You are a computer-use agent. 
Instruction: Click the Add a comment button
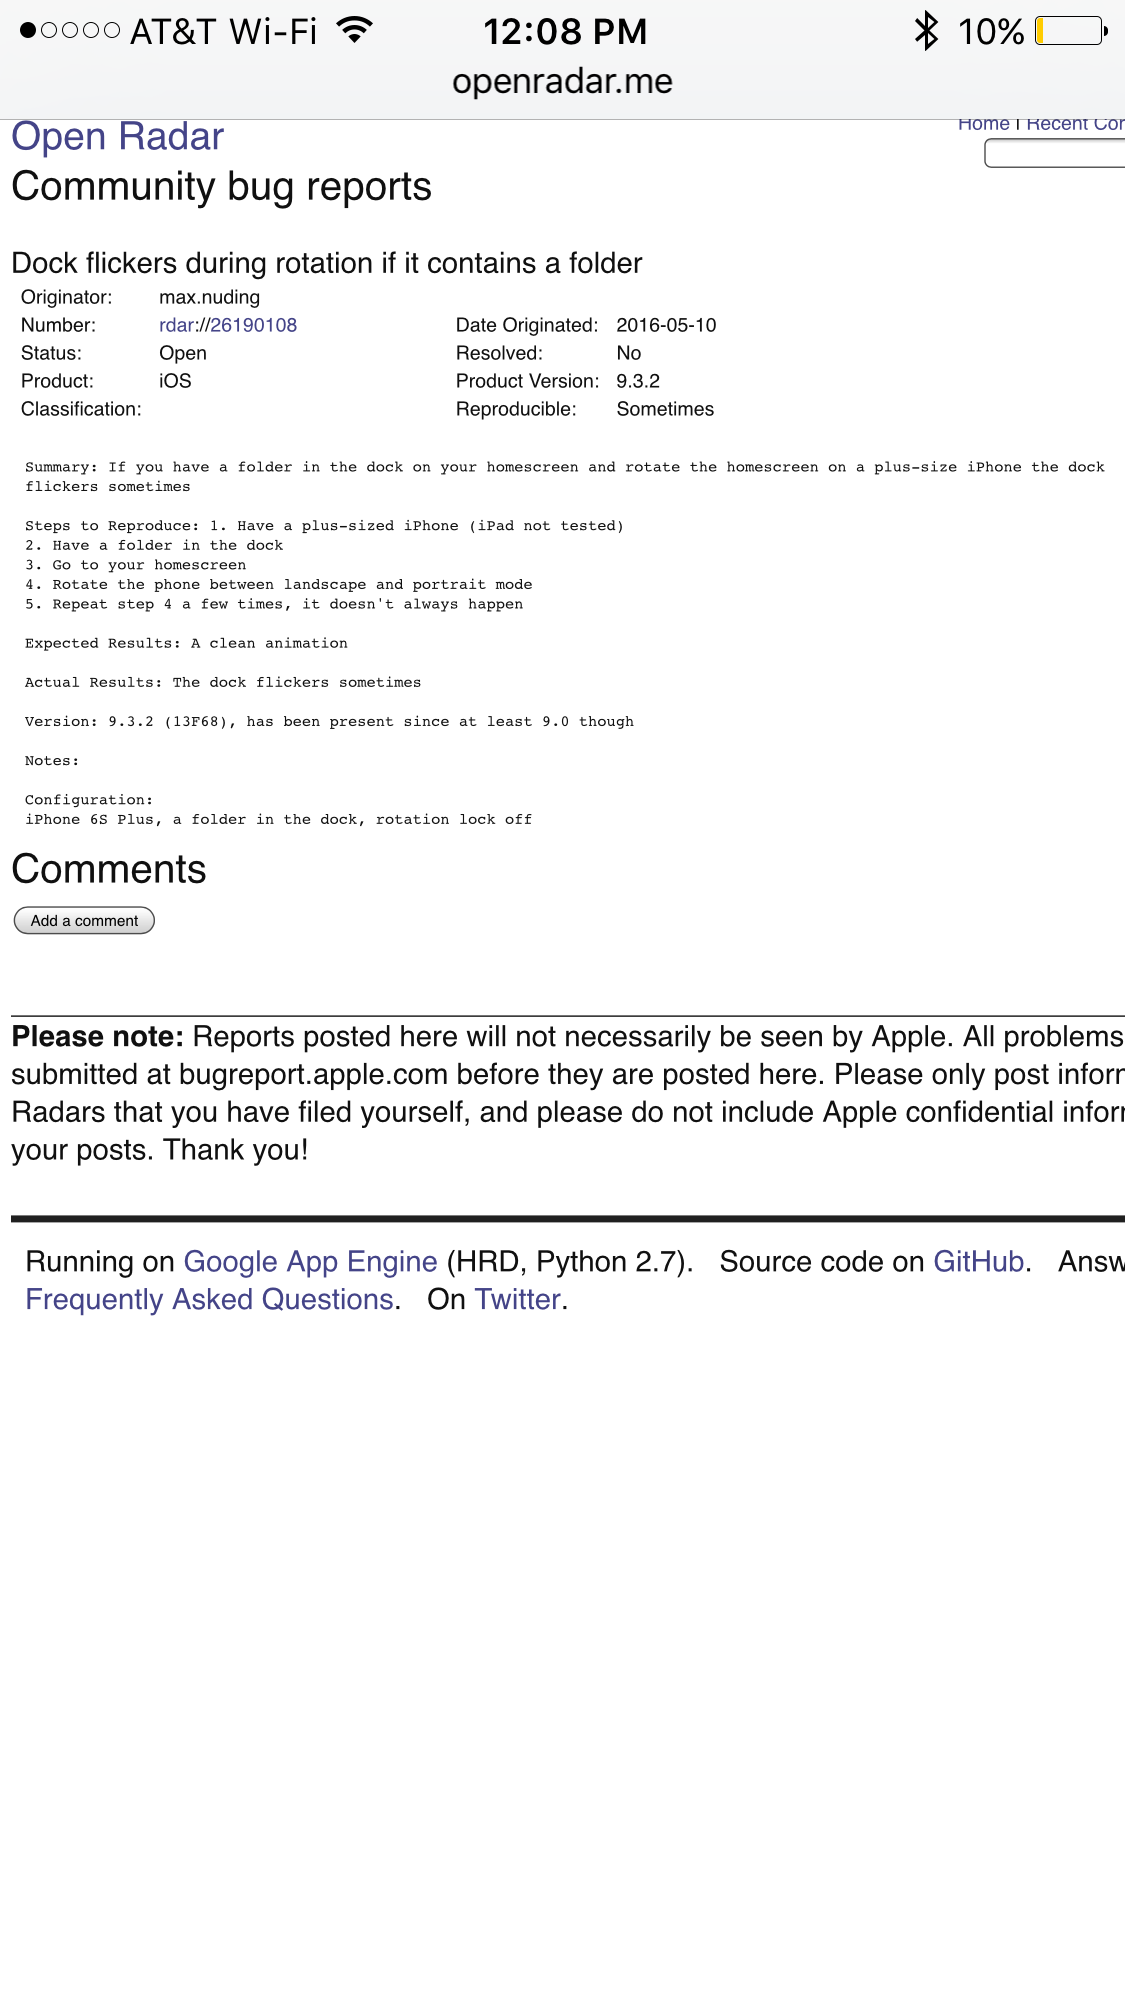[84, 921]
